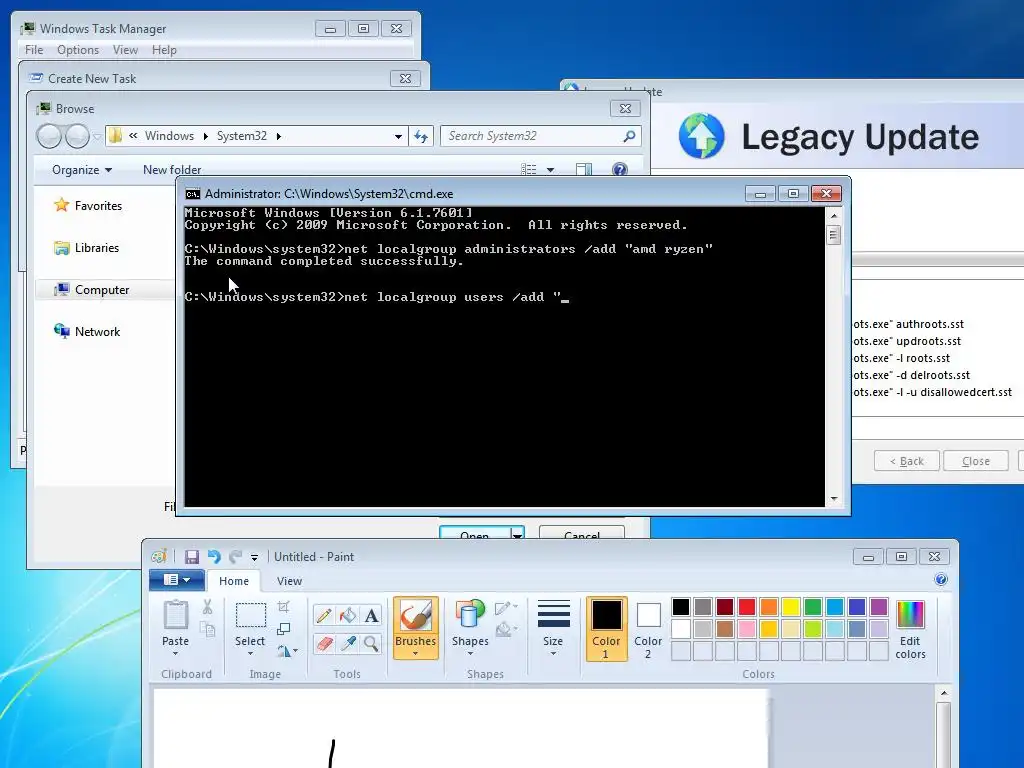Click Edit colors rainbow icon
This screenshot has height=768, width=1024.
pyautogui.click(x=910, y=615)
